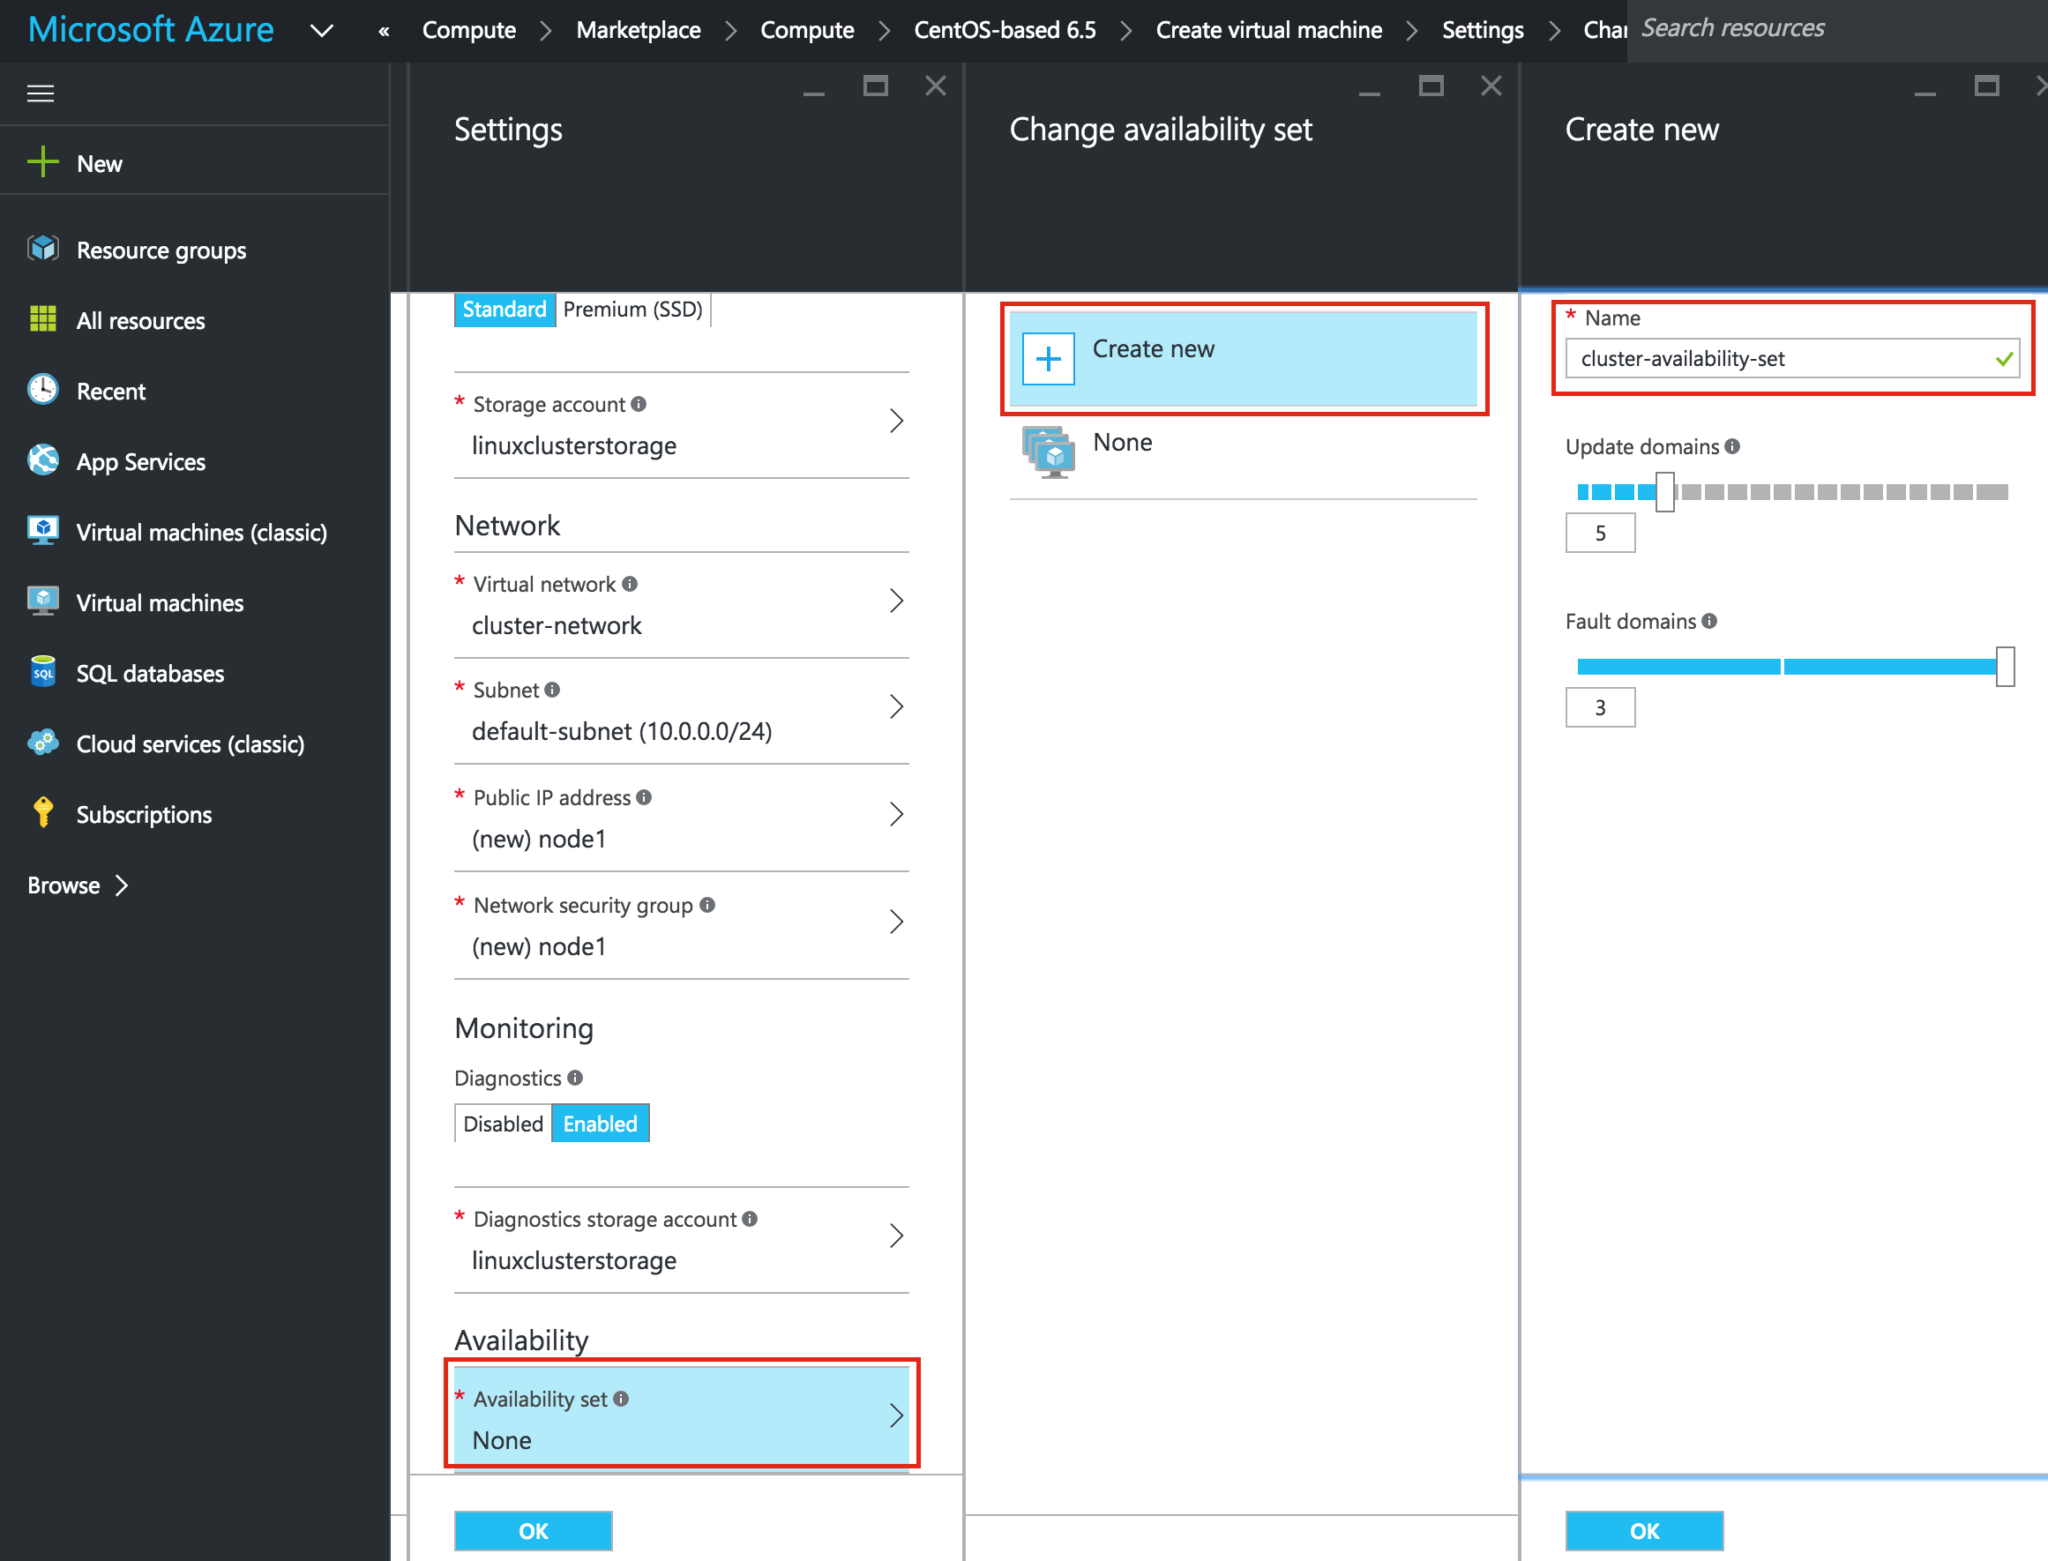Viewport: 2048px width, 1561px height.
Task: Select Virtual machines (classic)
Action: 201,531
